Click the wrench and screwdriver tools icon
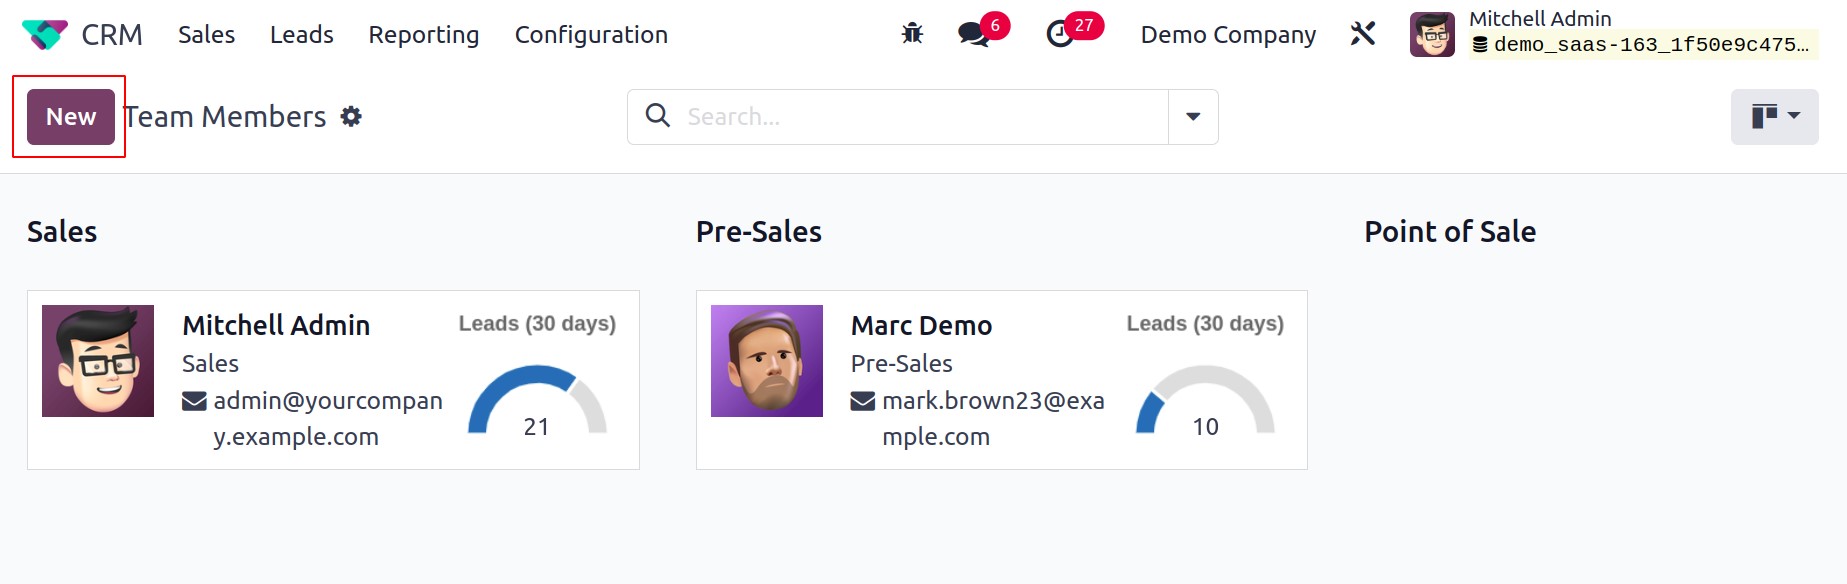 [x=1363, y=34]
